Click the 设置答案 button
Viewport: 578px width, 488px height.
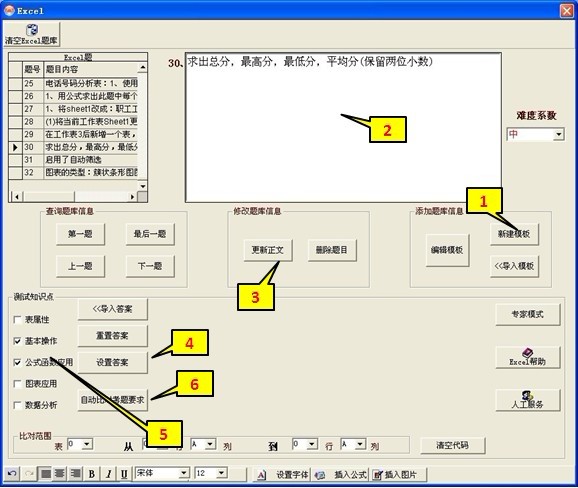pos(112,363)
